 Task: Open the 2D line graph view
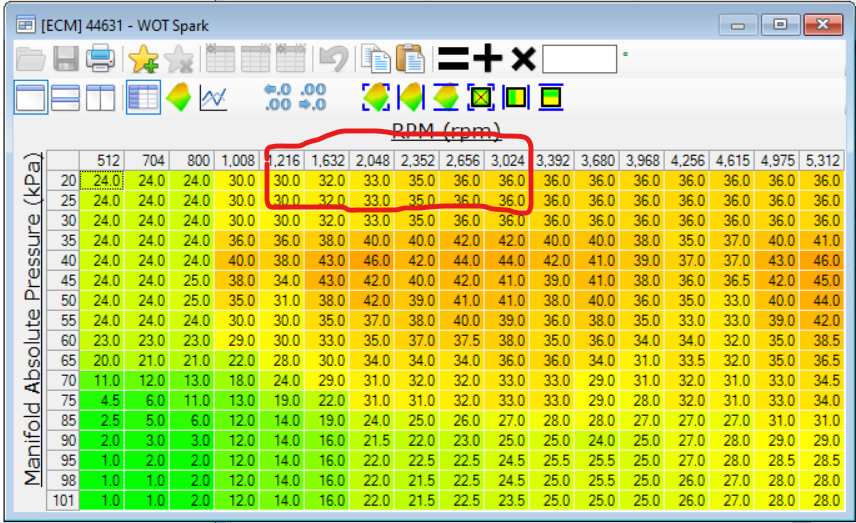[x=213, y=98]
